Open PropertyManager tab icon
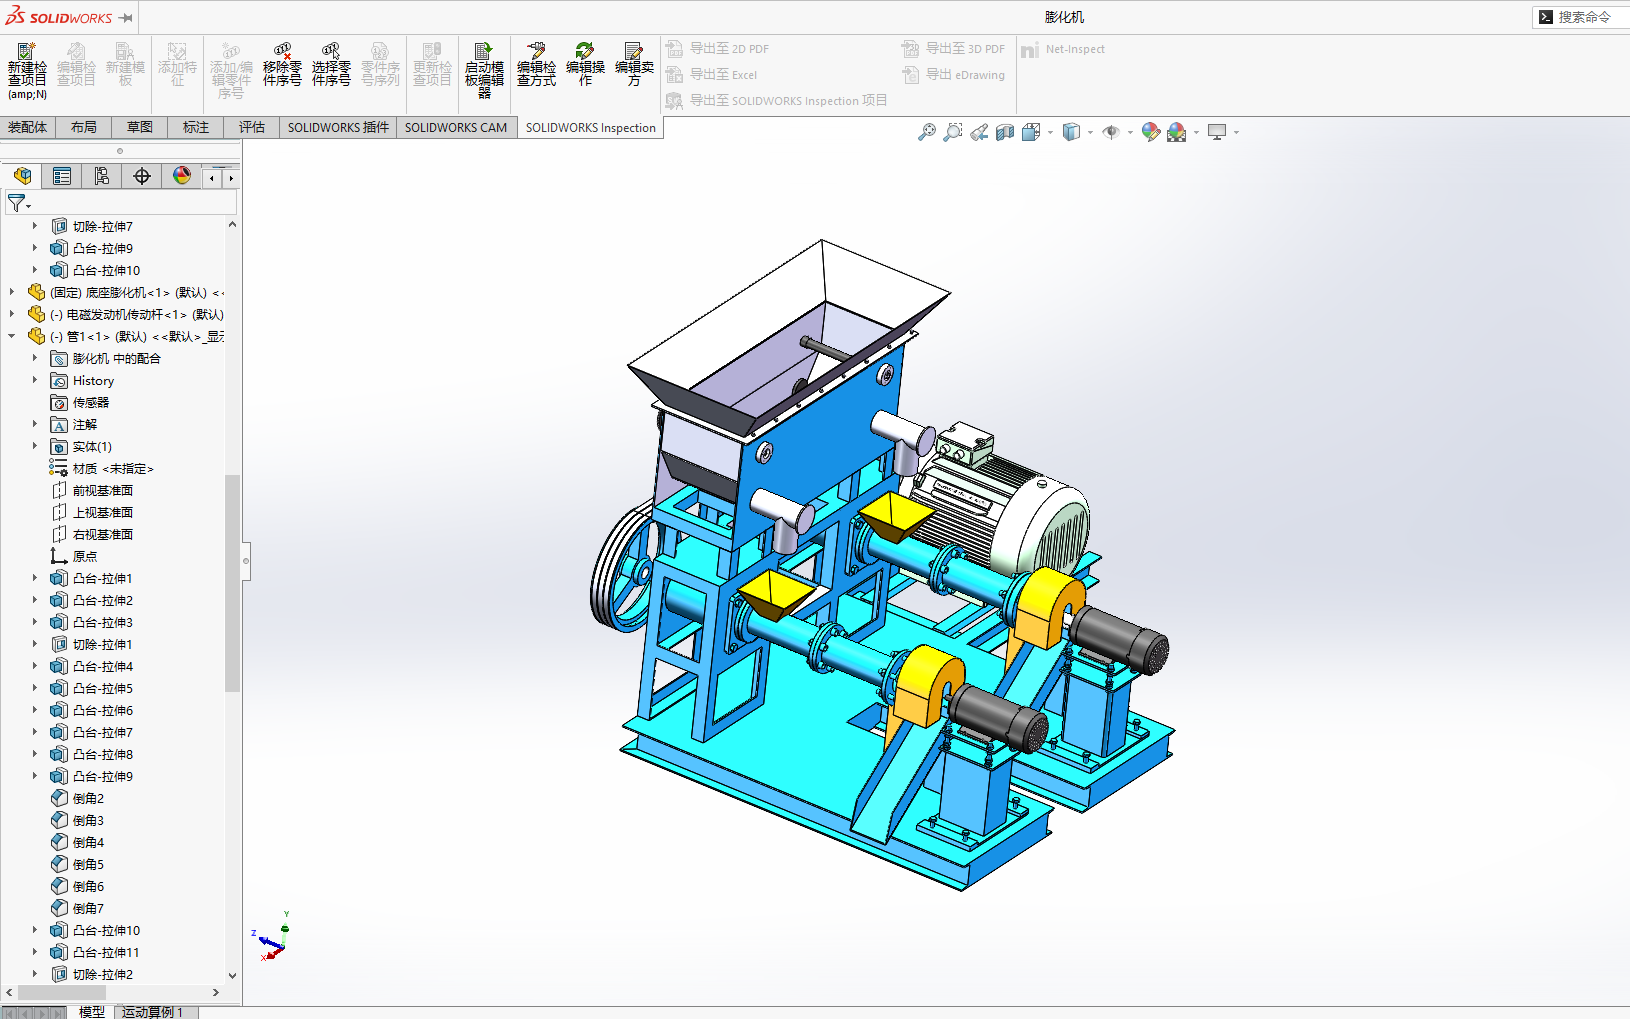 pos(62,176)
